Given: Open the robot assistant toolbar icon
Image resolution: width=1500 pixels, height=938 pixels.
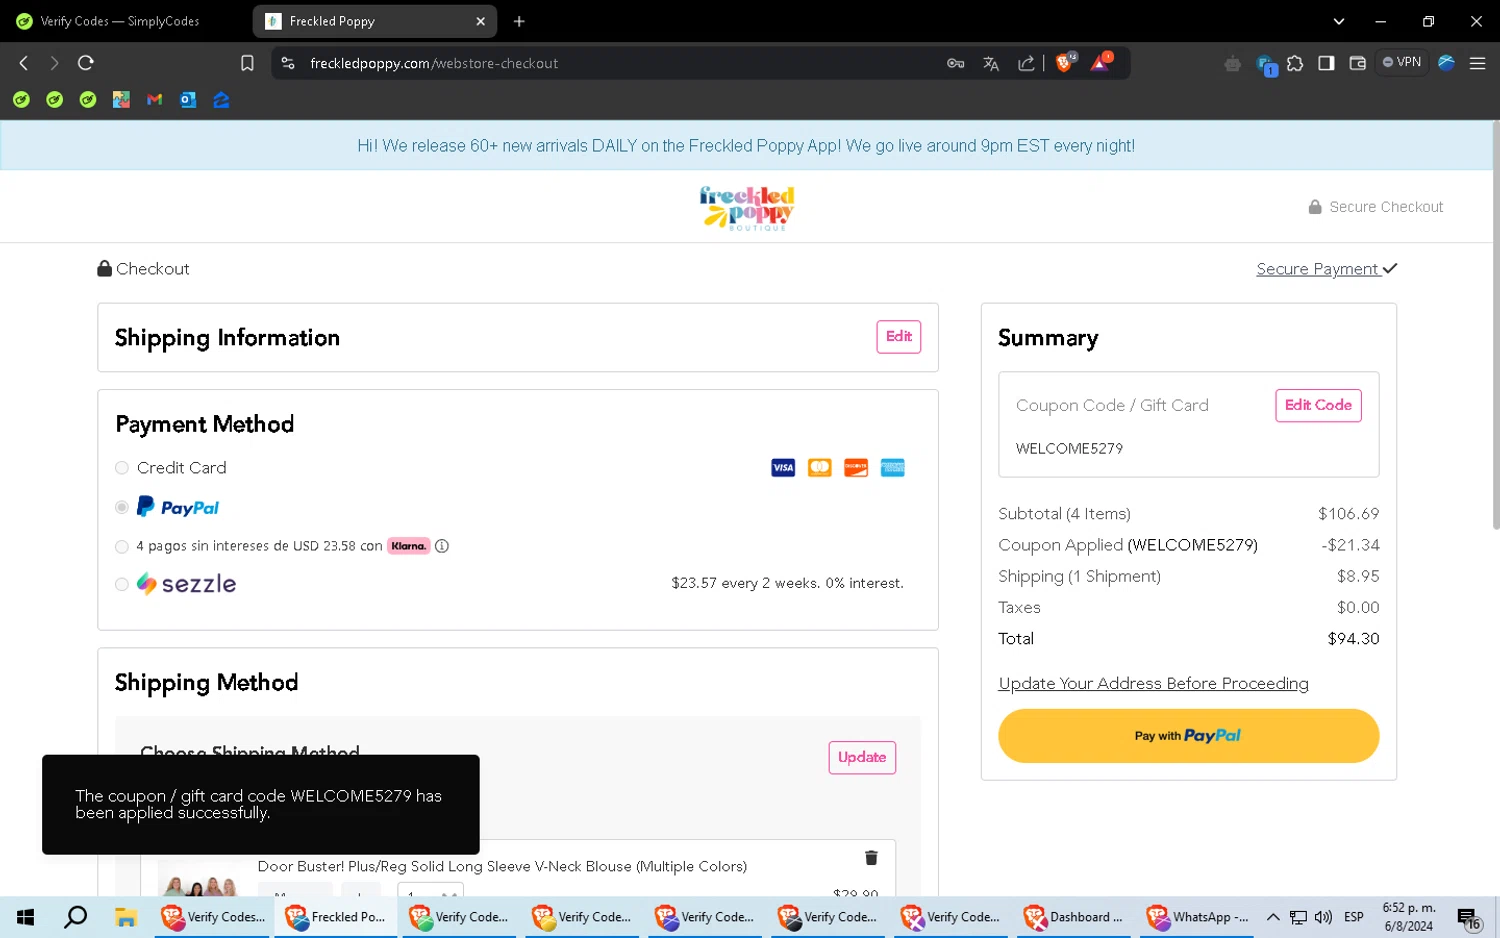Looking at the screenshot, I should pos(1232,63).
